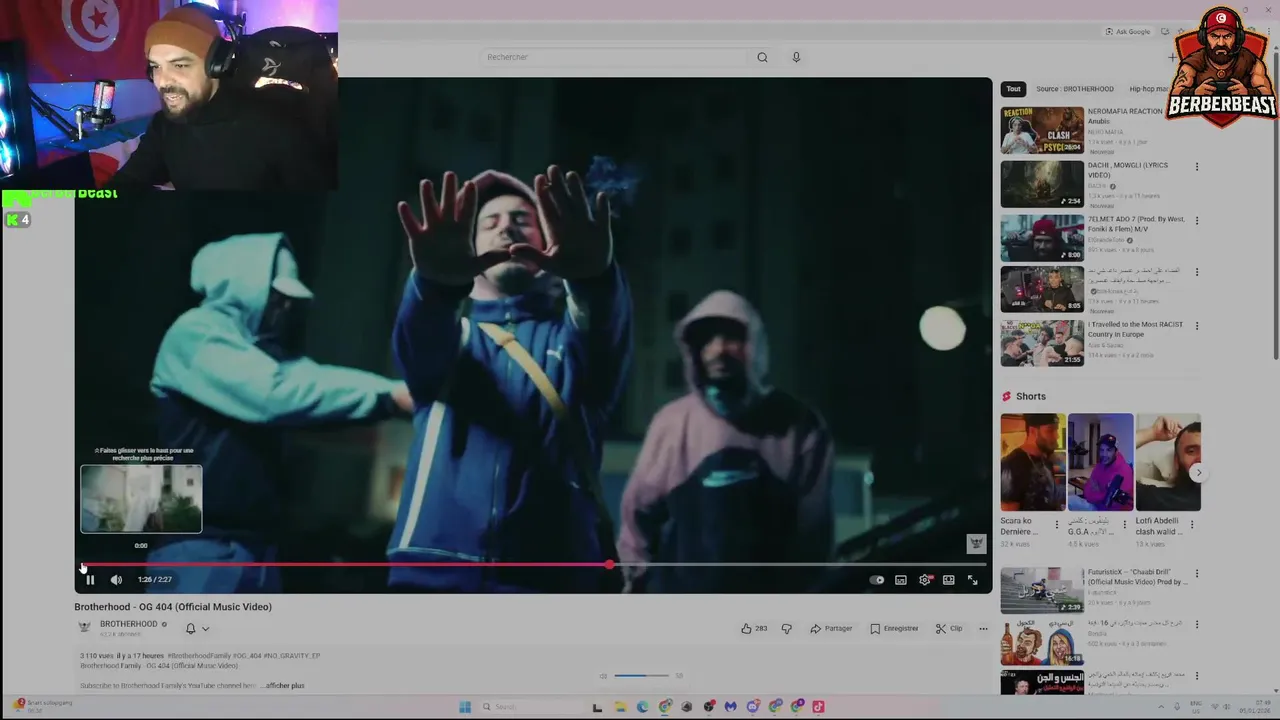Open Windows Start button in taskbar
Viewport: 1280px width, 720px height.
(x=465, y=707)
